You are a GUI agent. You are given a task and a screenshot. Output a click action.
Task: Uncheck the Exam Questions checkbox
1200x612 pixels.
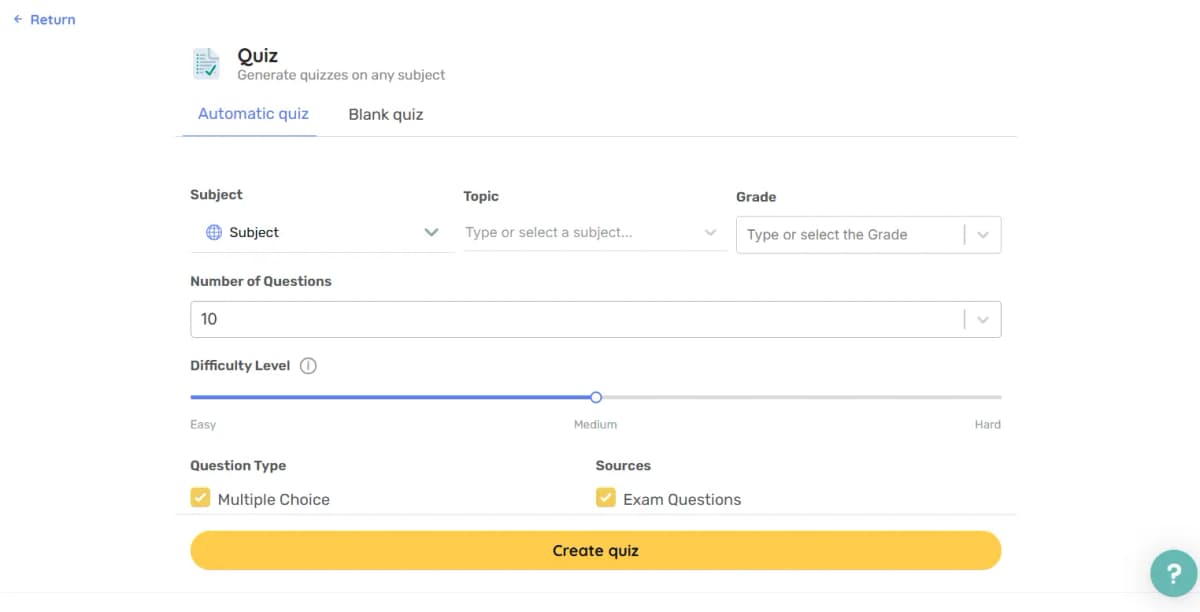pos(605,498)
